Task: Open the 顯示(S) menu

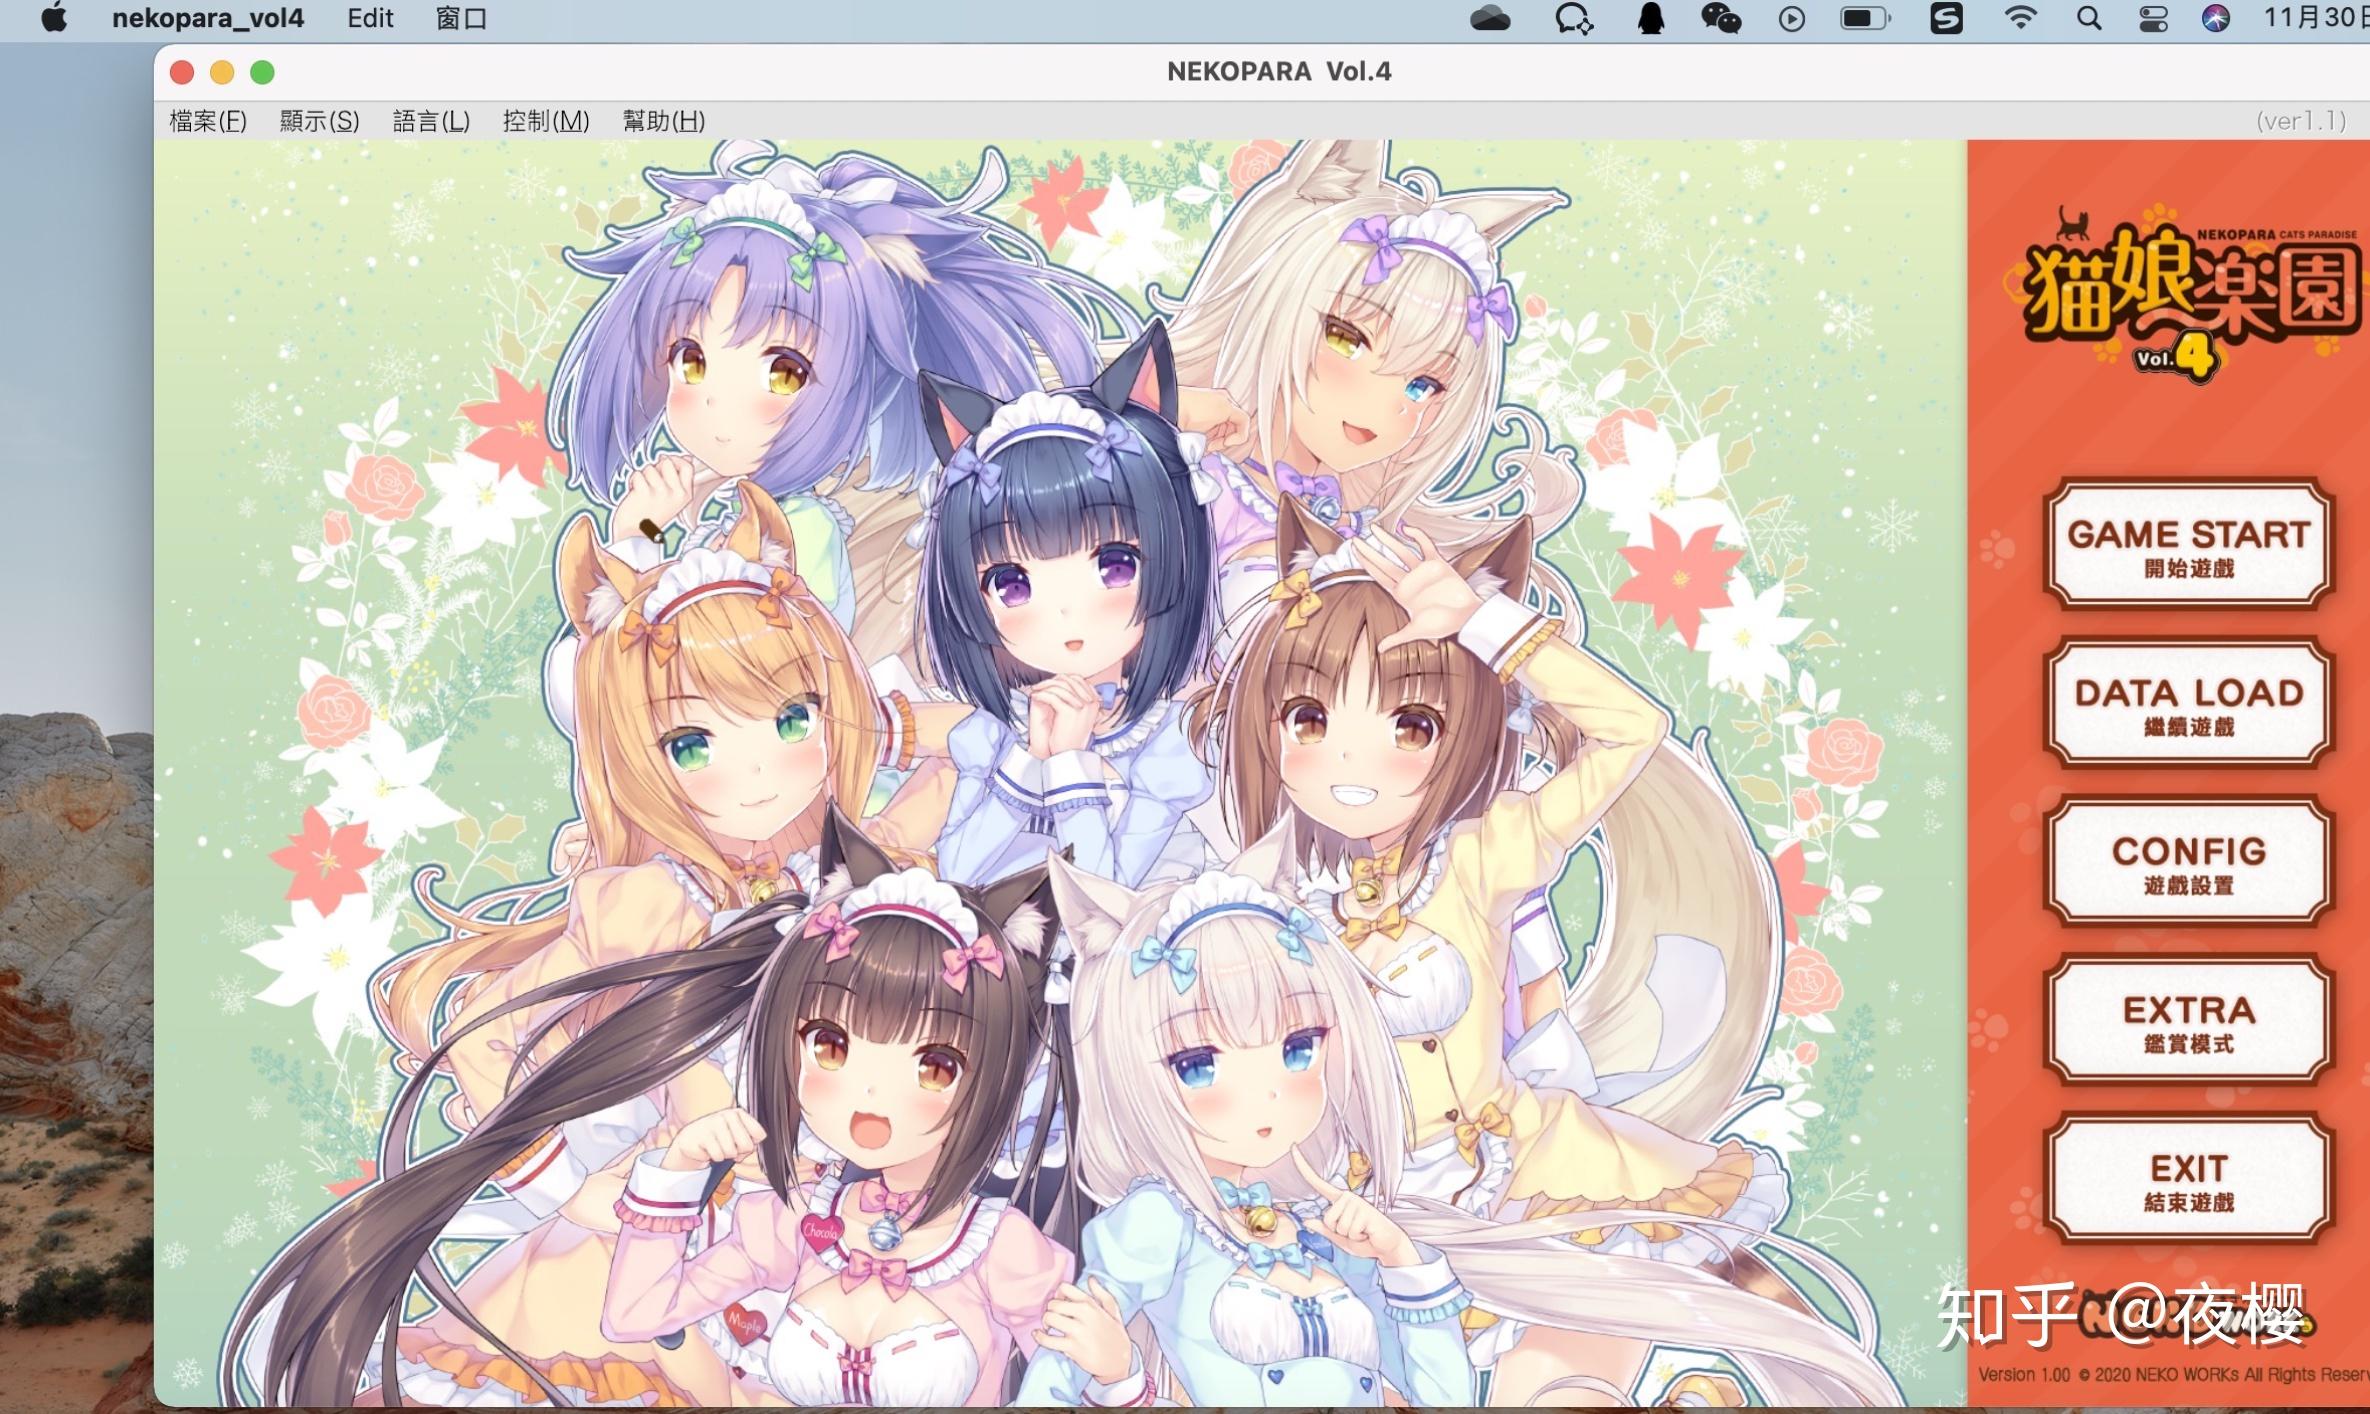Action: pos(319,121)
